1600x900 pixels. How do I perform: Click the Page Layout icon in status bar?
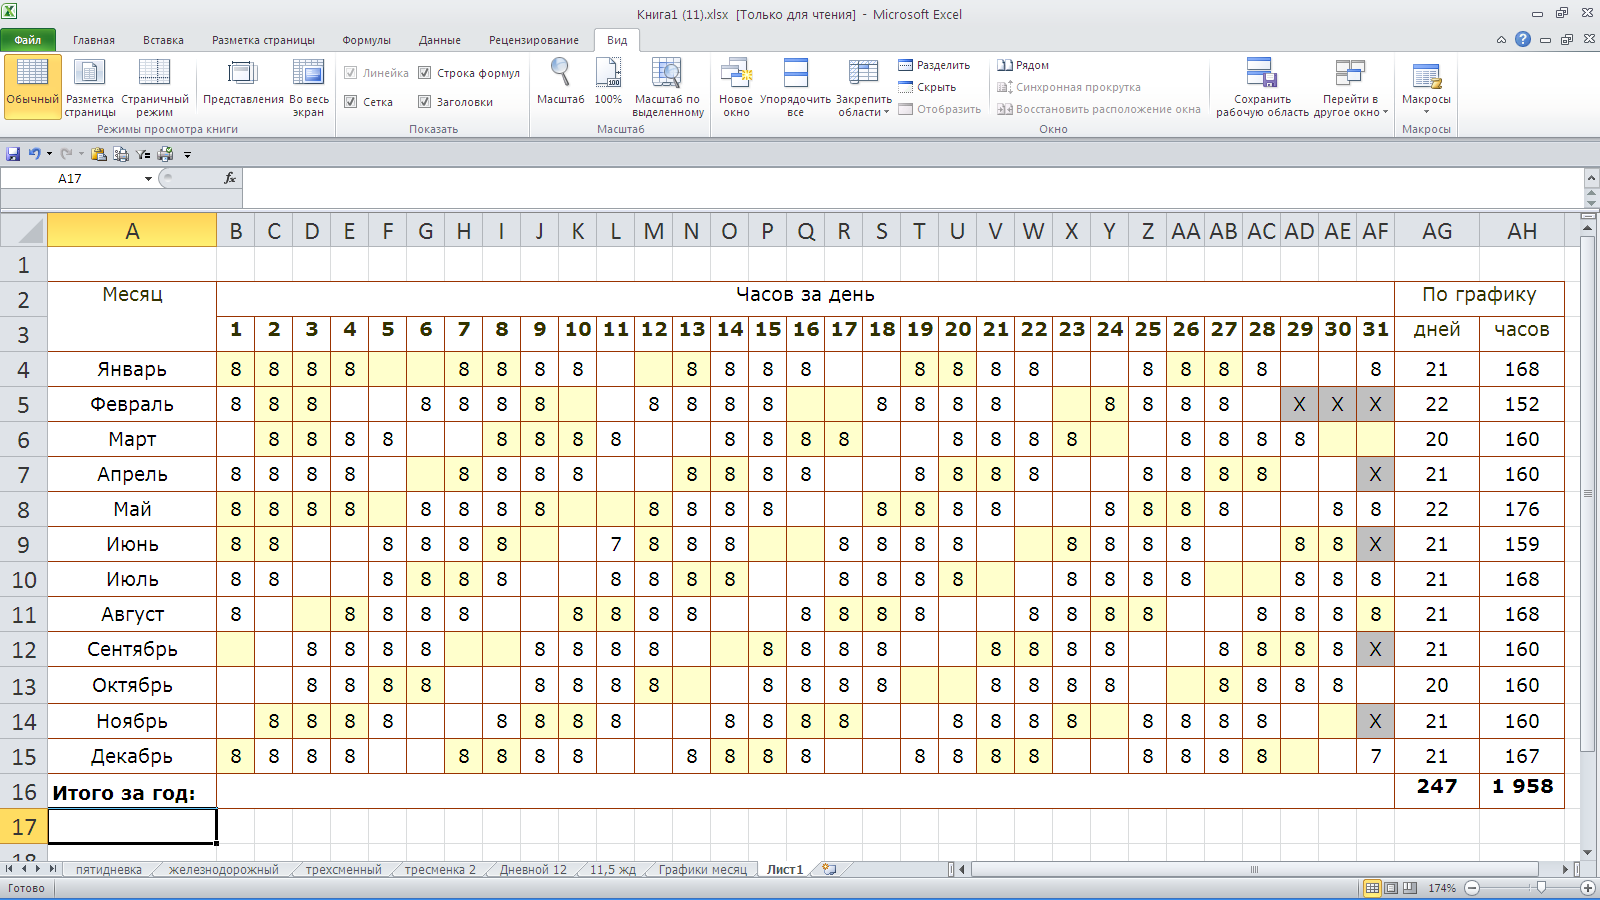coord(1391,888)
